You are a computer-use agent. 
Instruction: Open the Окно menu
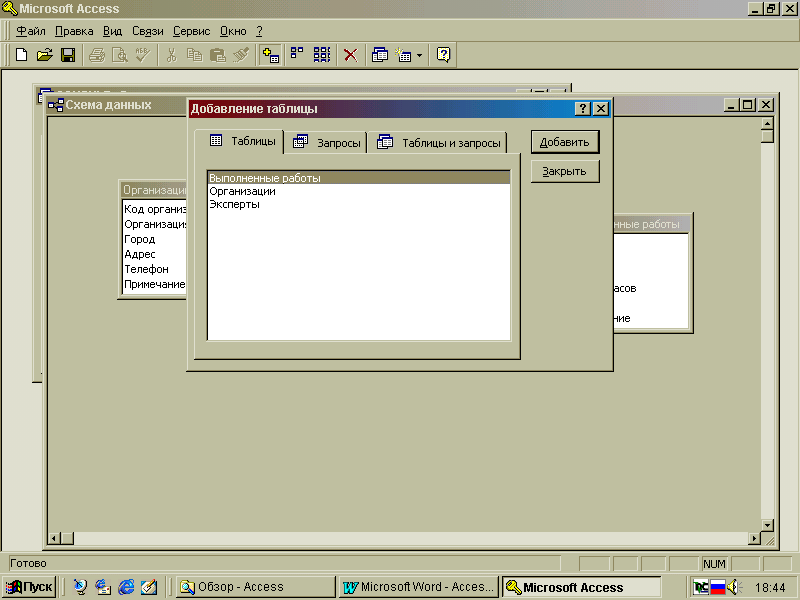pyautogui.click(x=233, y=31)
